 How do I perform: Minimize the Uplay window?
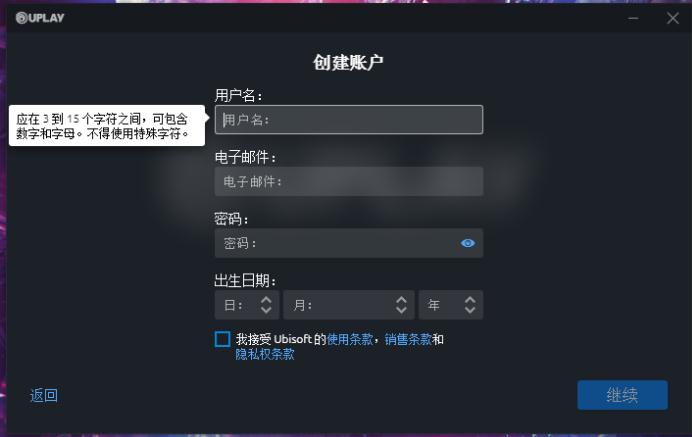click(x=633, y=18)
